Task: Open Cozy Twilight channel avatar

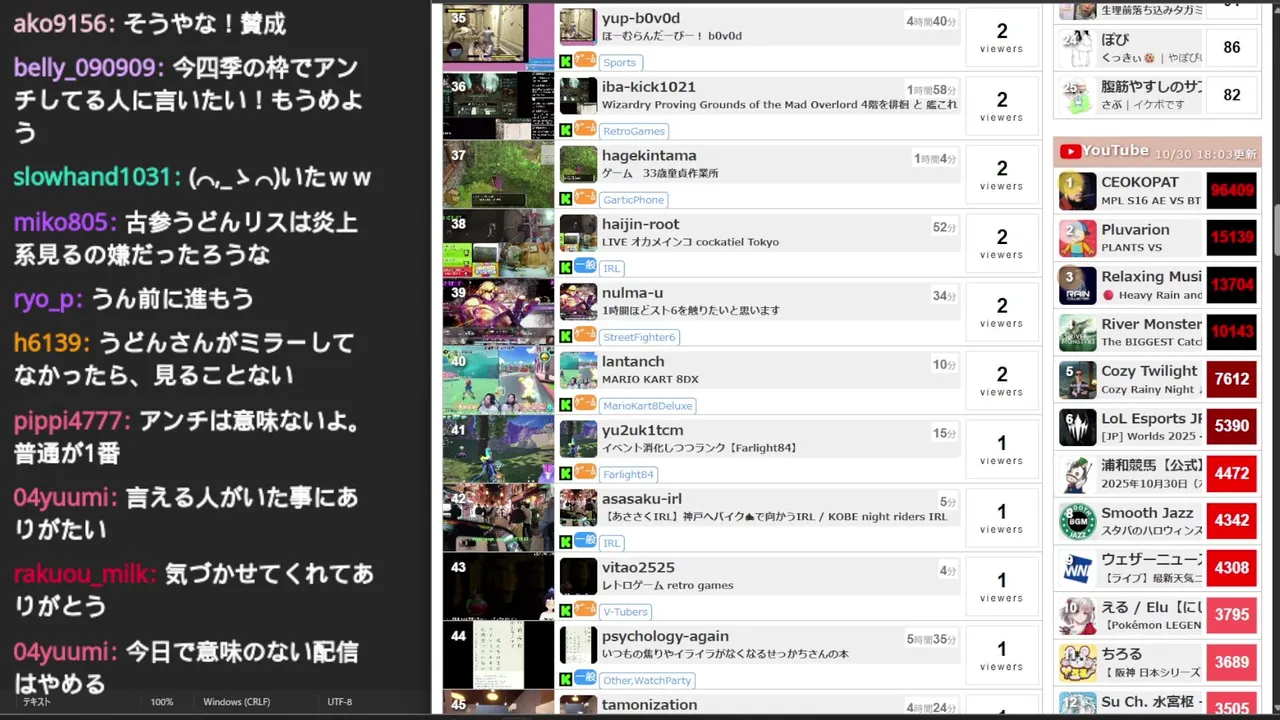Action: coord(1077,380)
